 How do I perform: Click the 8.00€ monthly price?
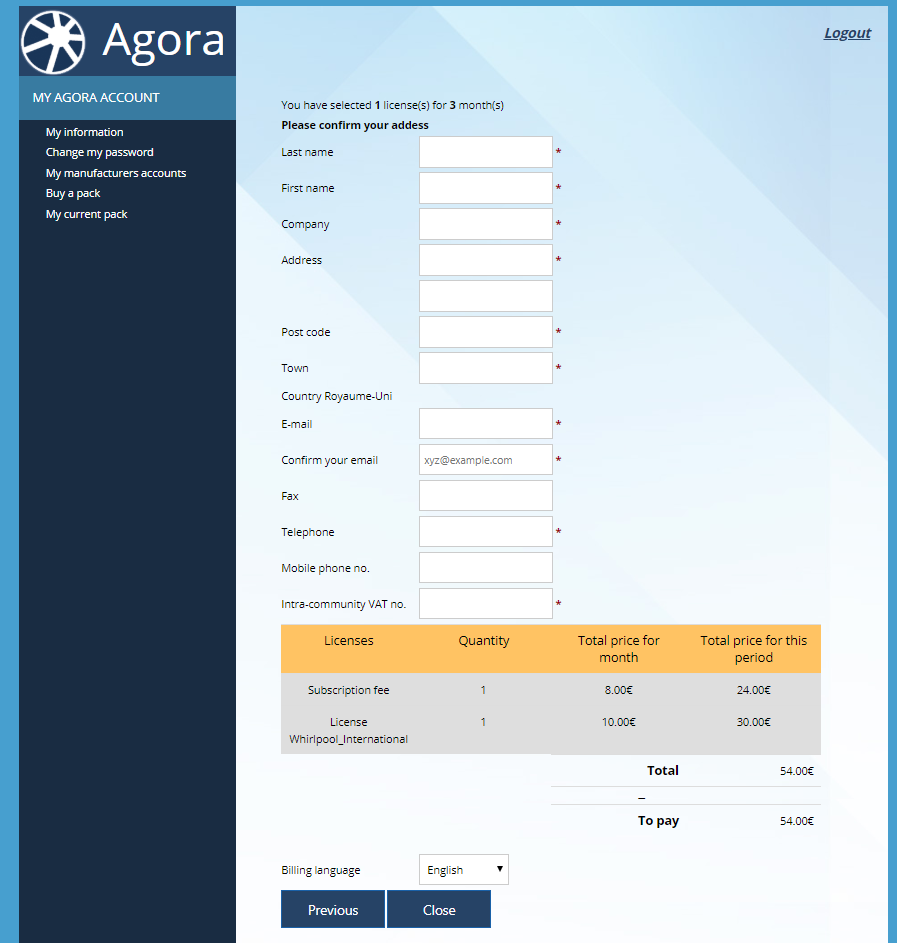(619, 690)
